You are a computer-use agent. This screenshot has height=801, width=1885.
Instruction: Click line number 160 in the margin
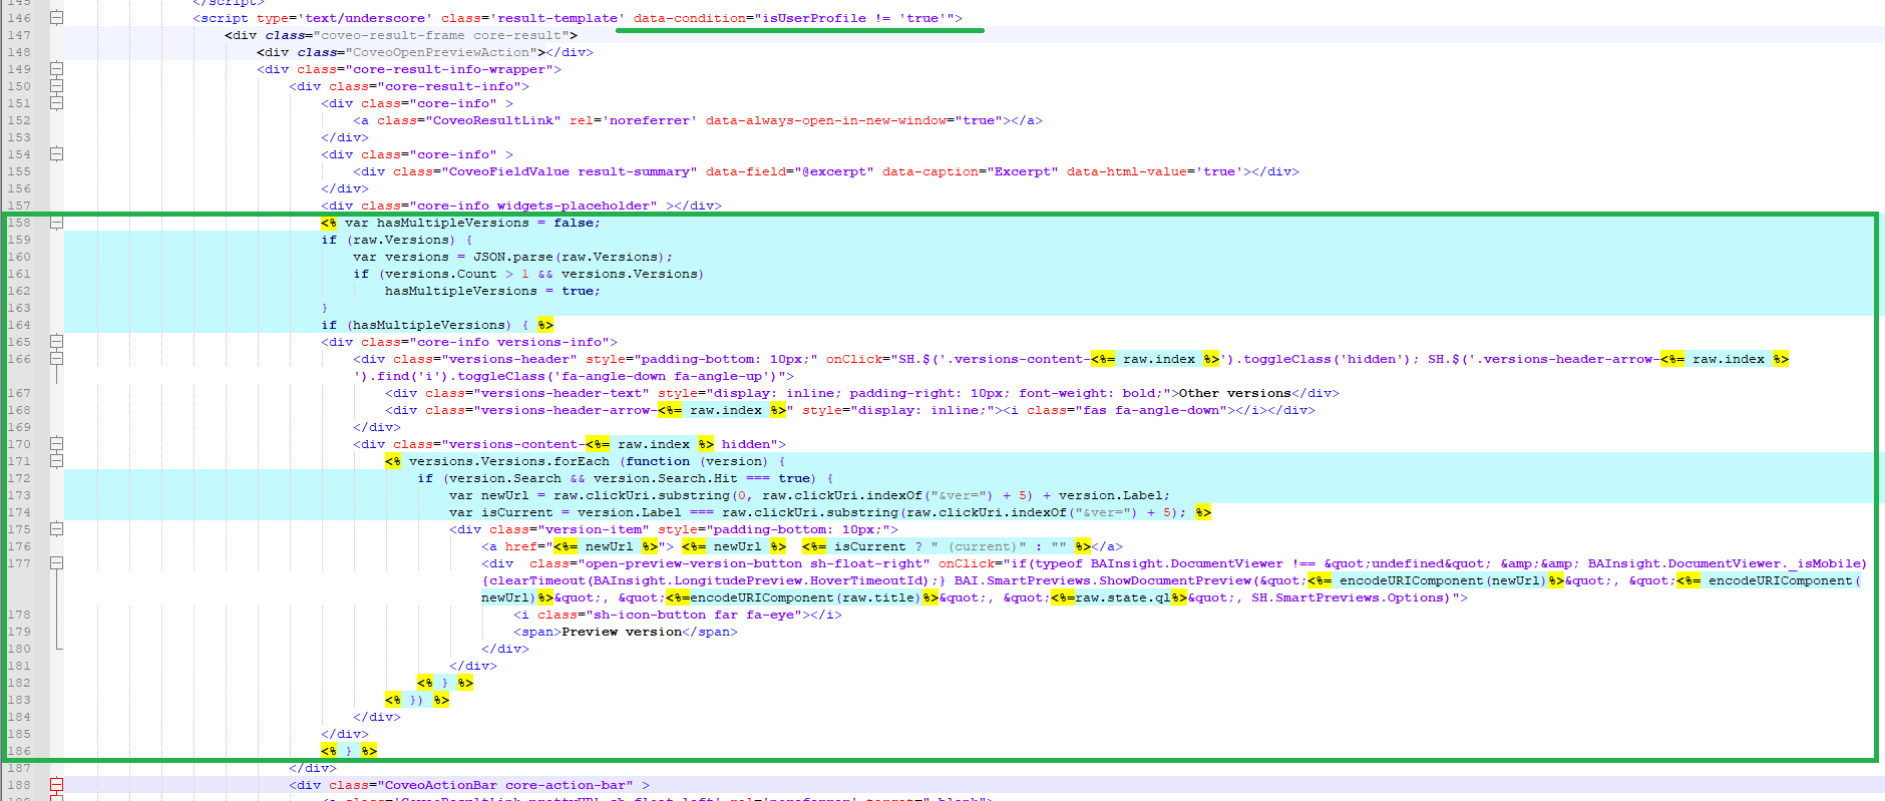point(20,257)
